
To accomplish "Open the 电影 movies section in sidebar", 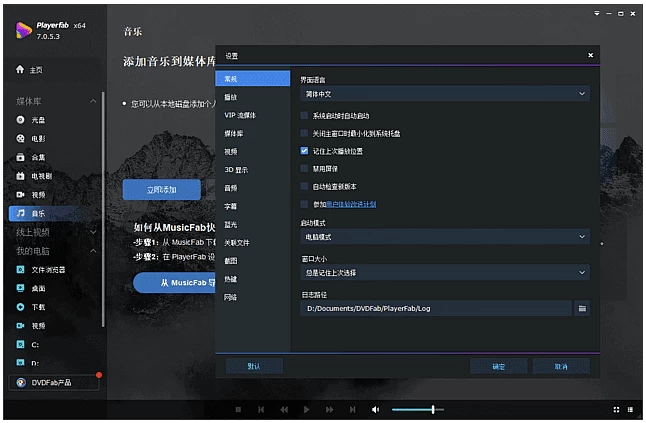I will (x=38, y=138).
